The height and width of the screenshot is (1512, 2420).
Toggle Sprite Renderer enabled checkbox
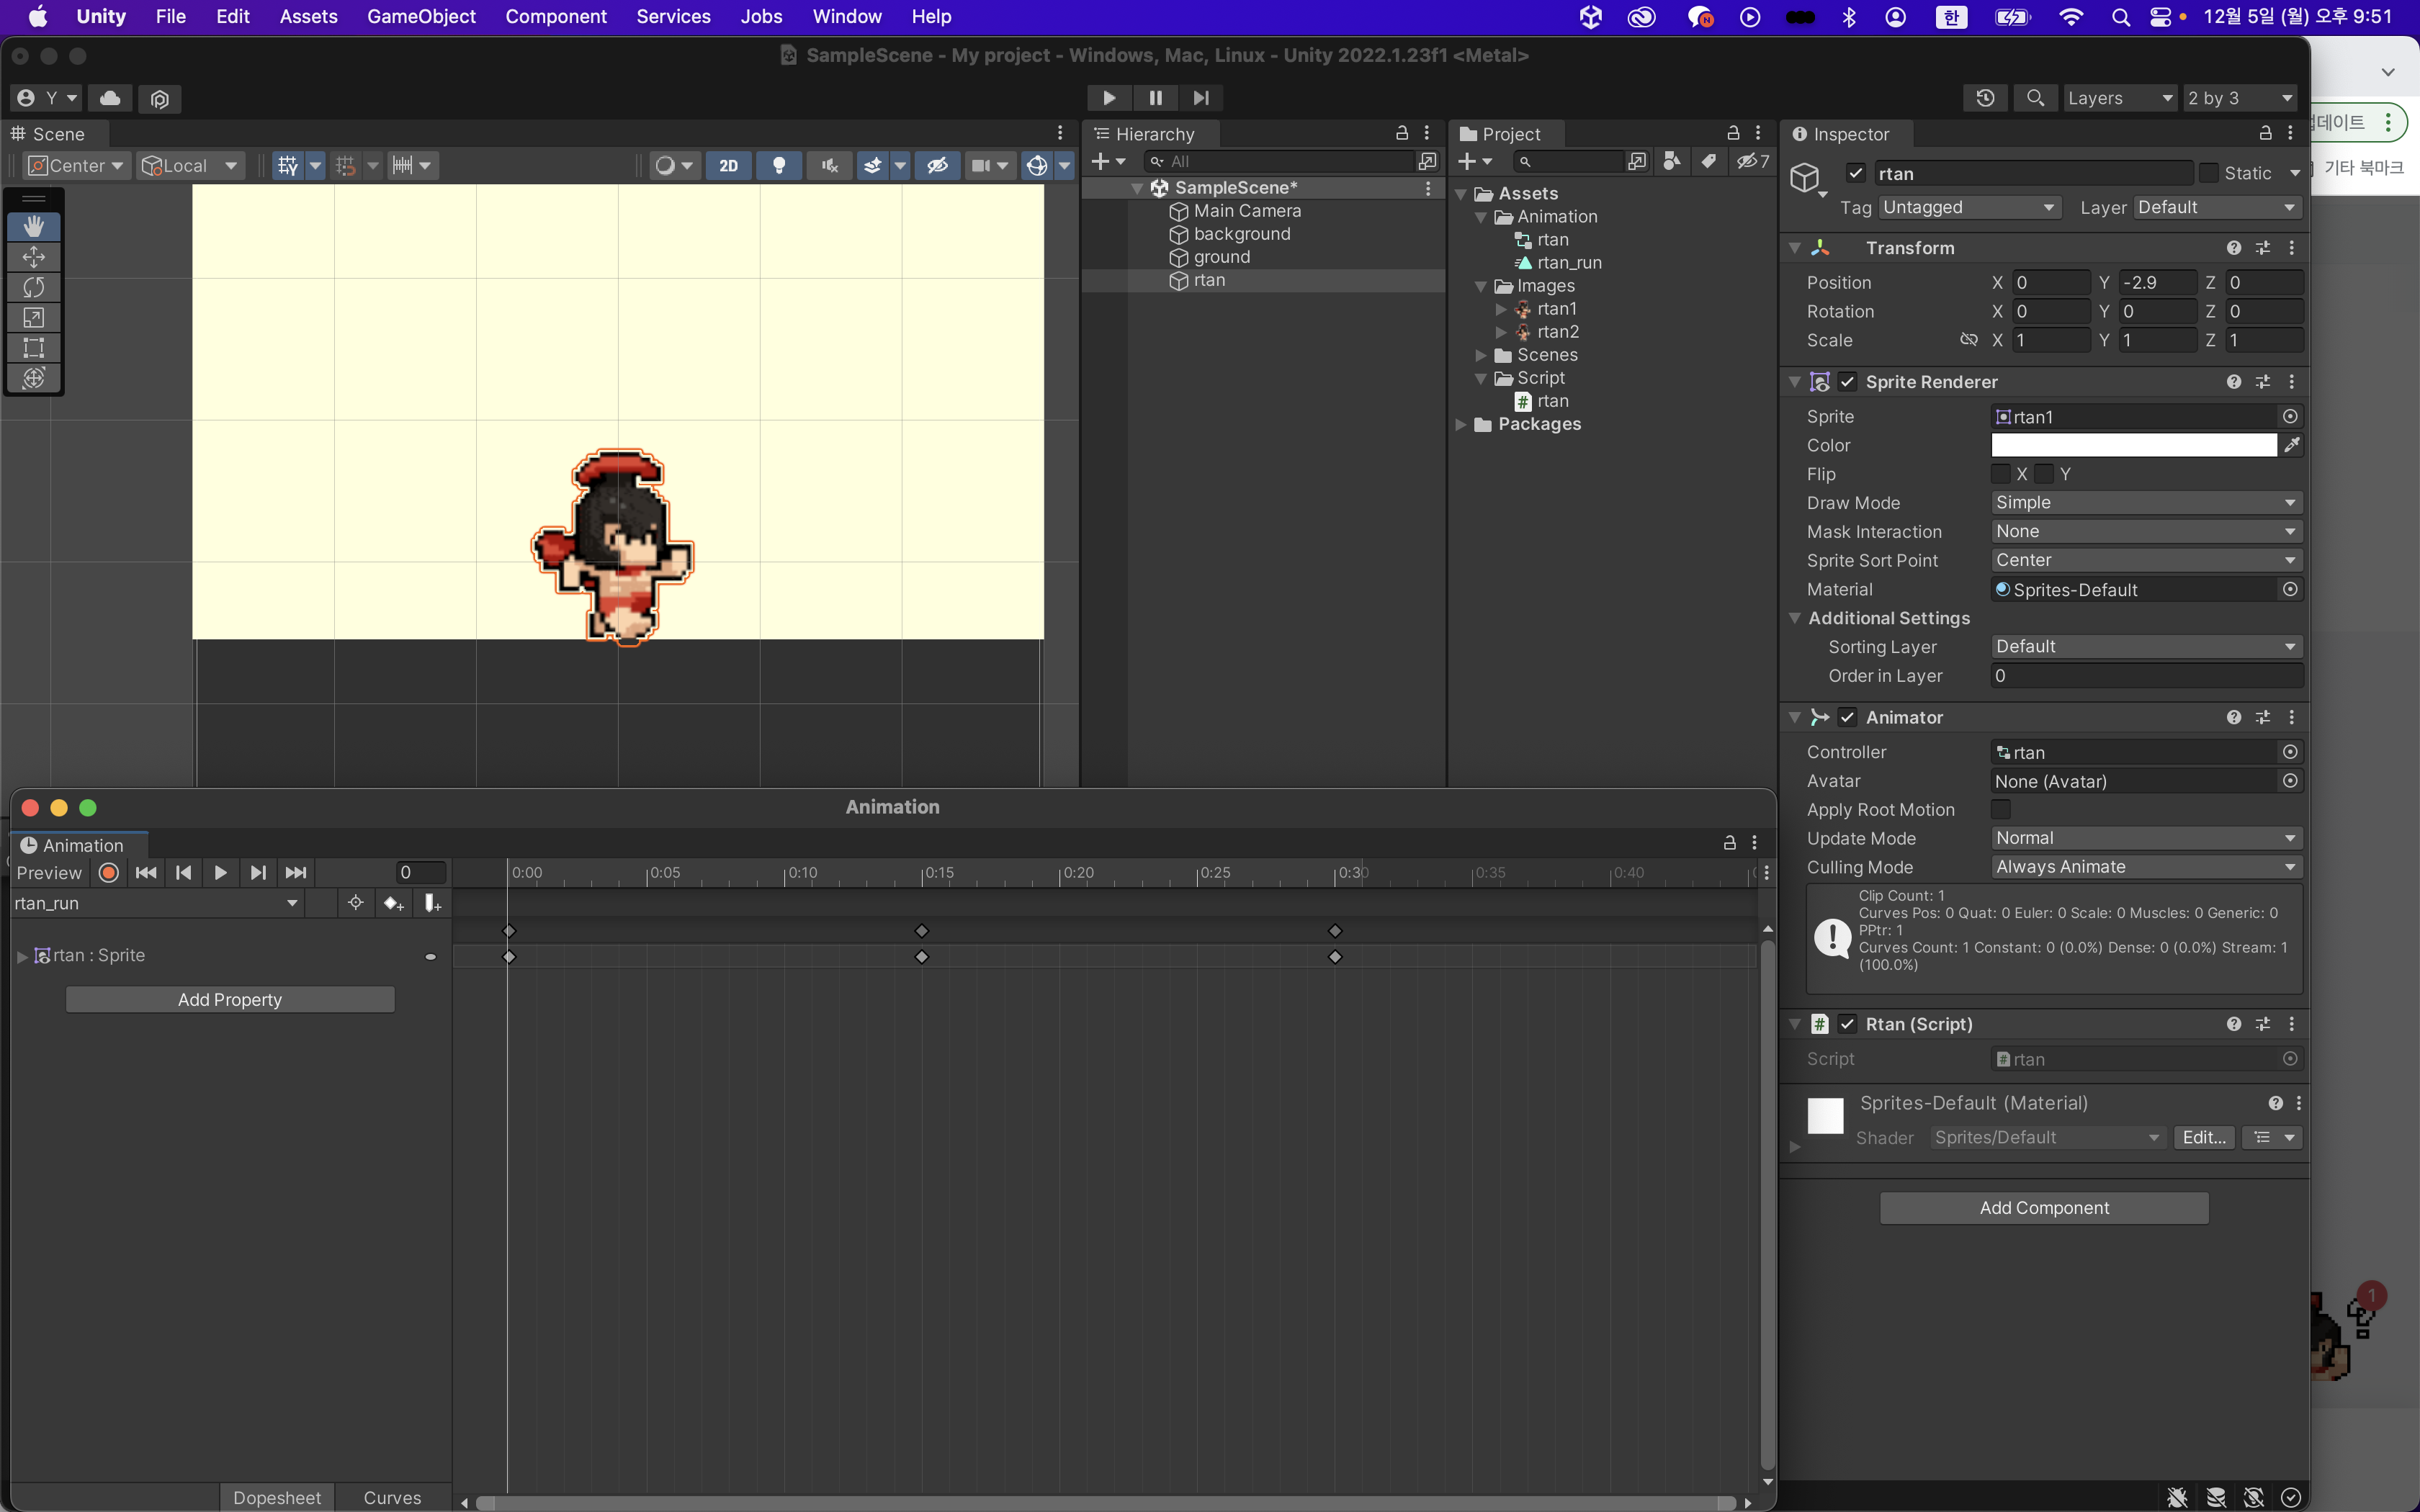click(1848, 382)
